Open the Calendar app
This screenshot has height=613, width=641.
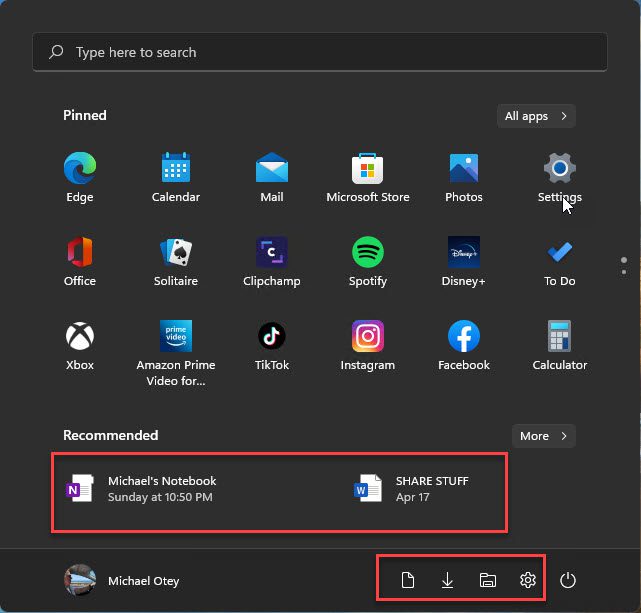[x=176, y=177]
